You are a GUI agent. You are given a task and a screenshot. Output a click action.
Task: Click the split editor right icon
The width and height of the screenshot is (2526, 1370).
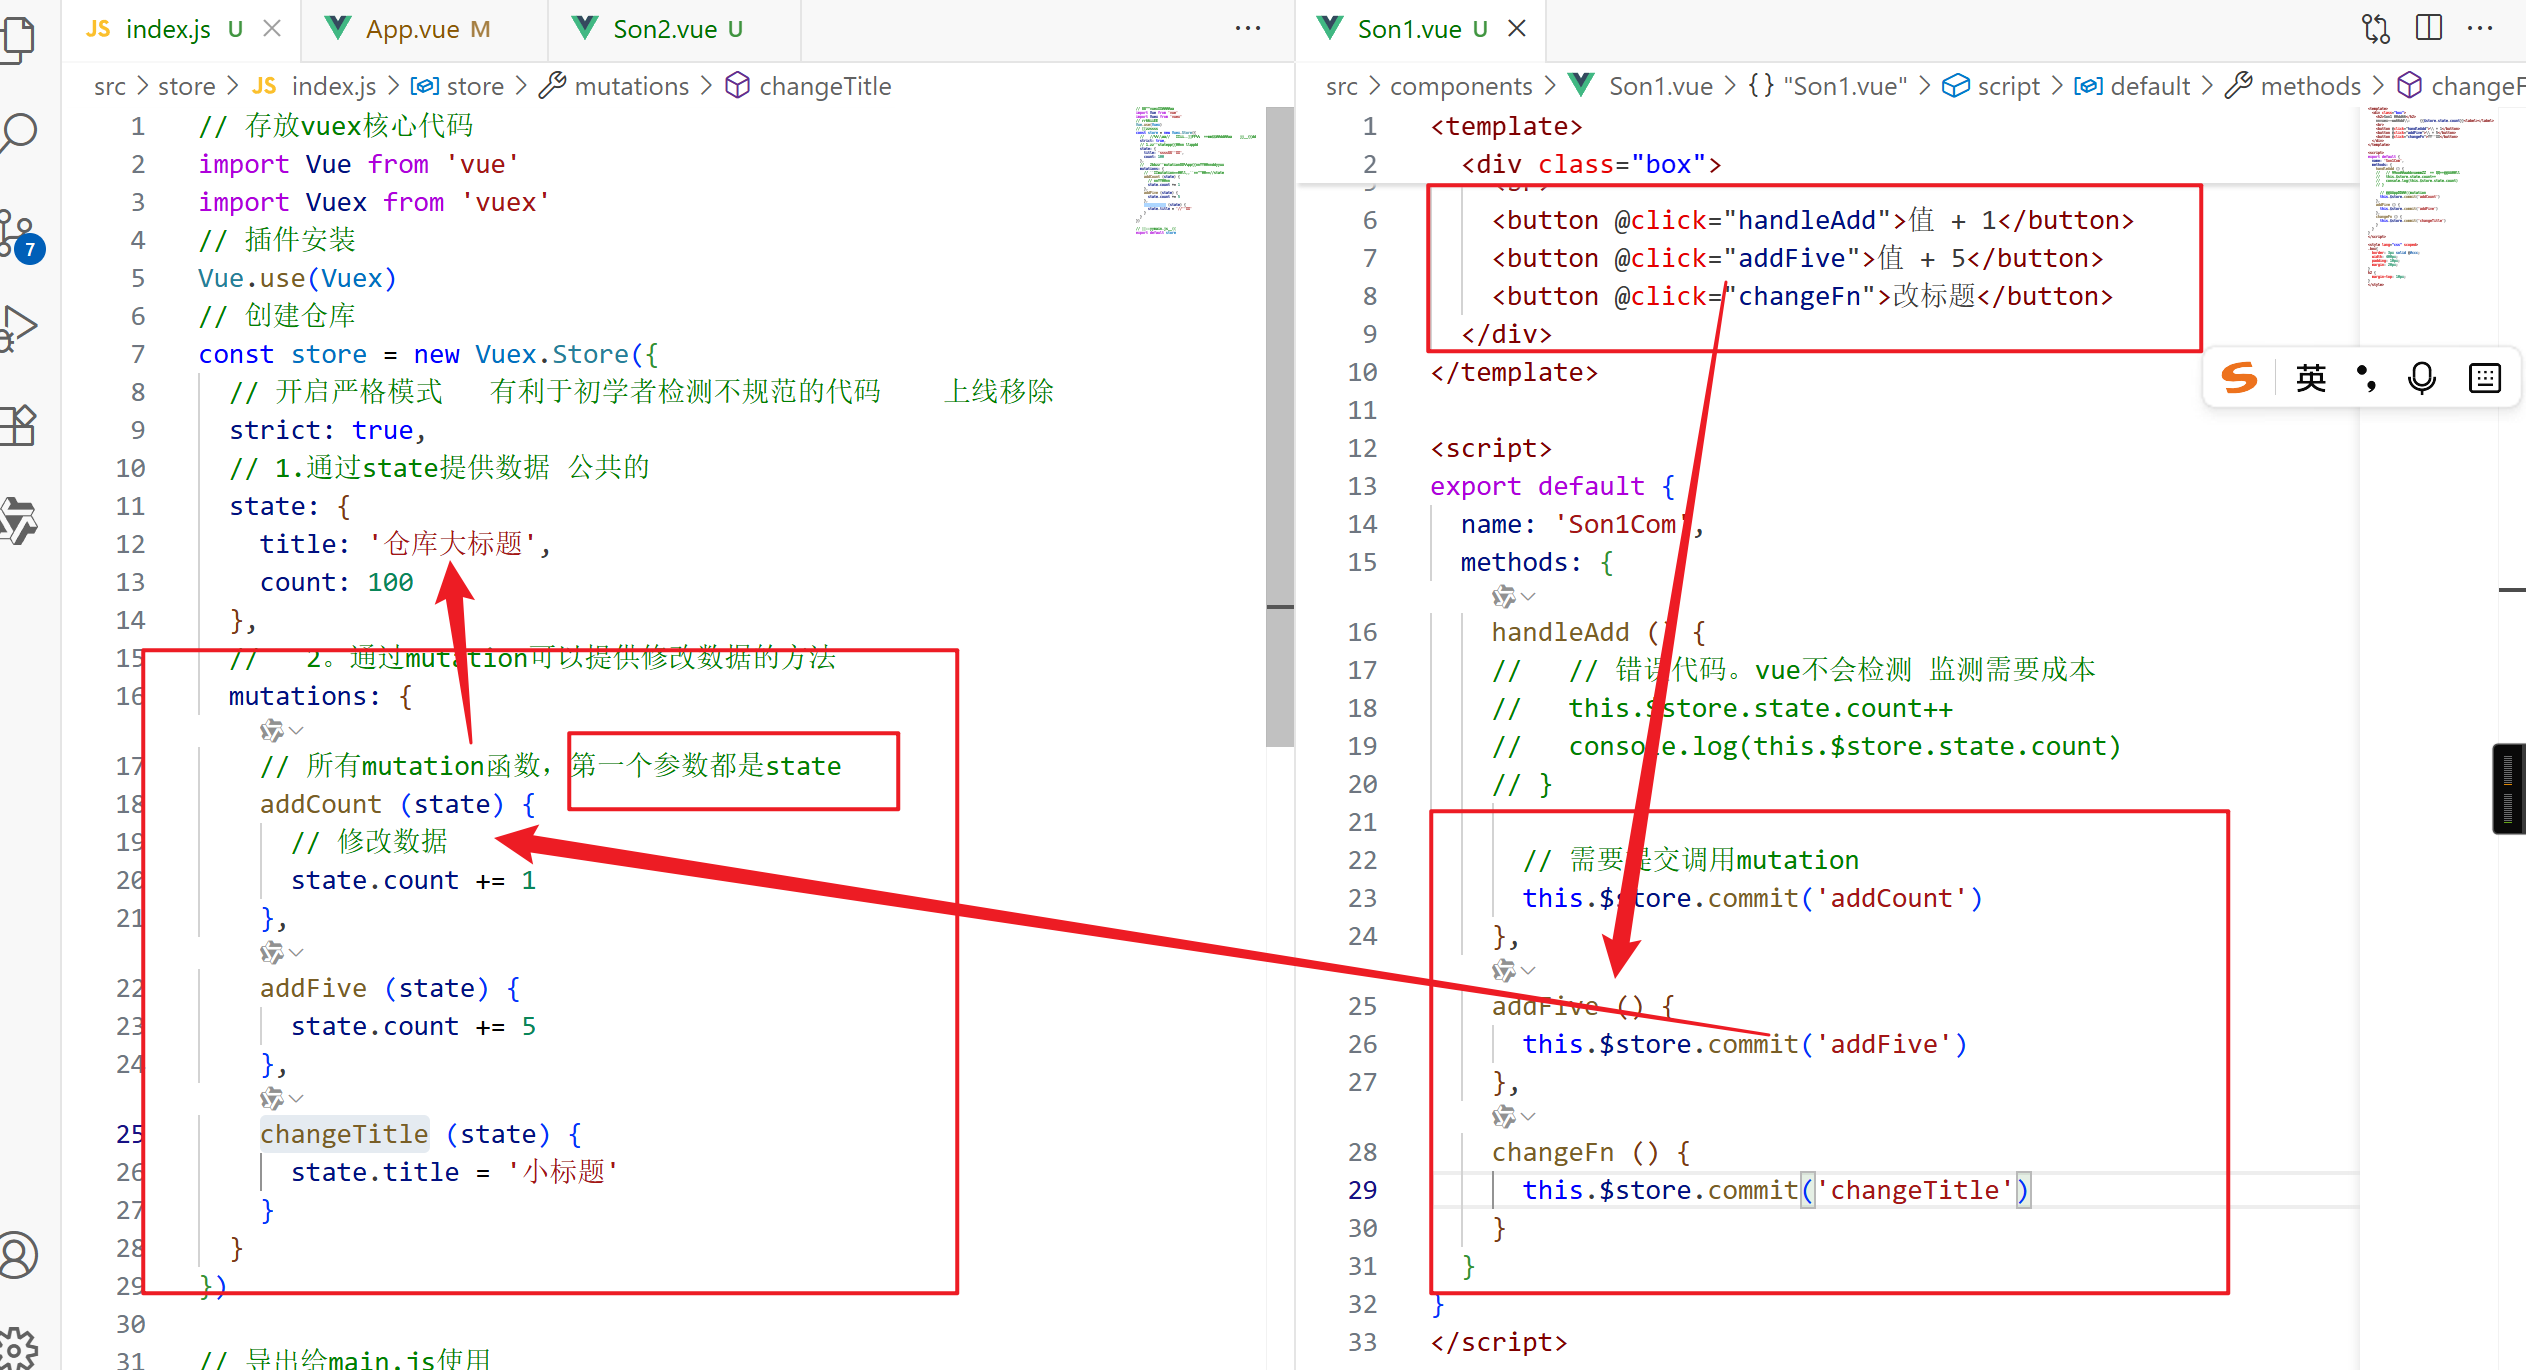click(2428, 28)
